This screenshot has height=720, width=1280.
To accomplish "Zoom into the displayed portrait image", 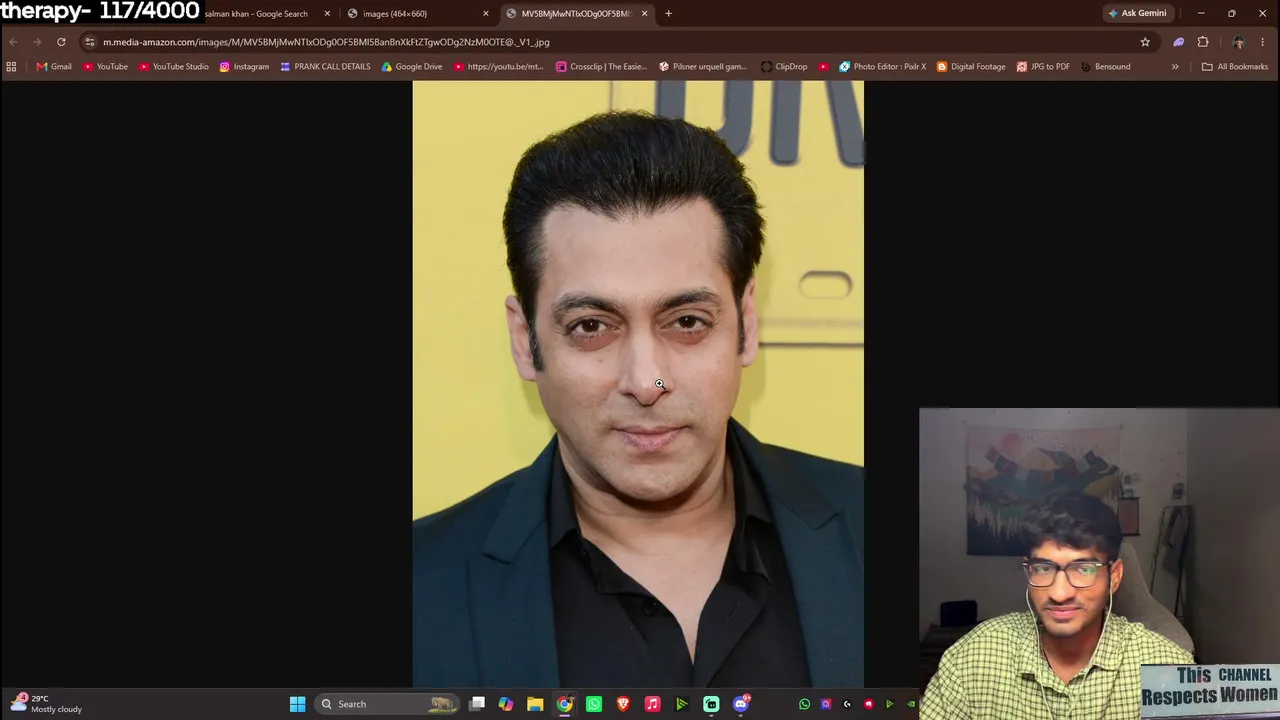I will pos(638,384).
